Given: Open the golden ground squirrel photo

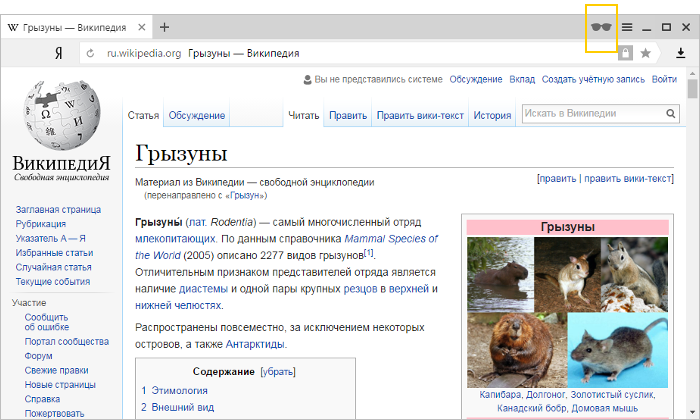Looking at the screenshot, I should [x=634, y=274].
